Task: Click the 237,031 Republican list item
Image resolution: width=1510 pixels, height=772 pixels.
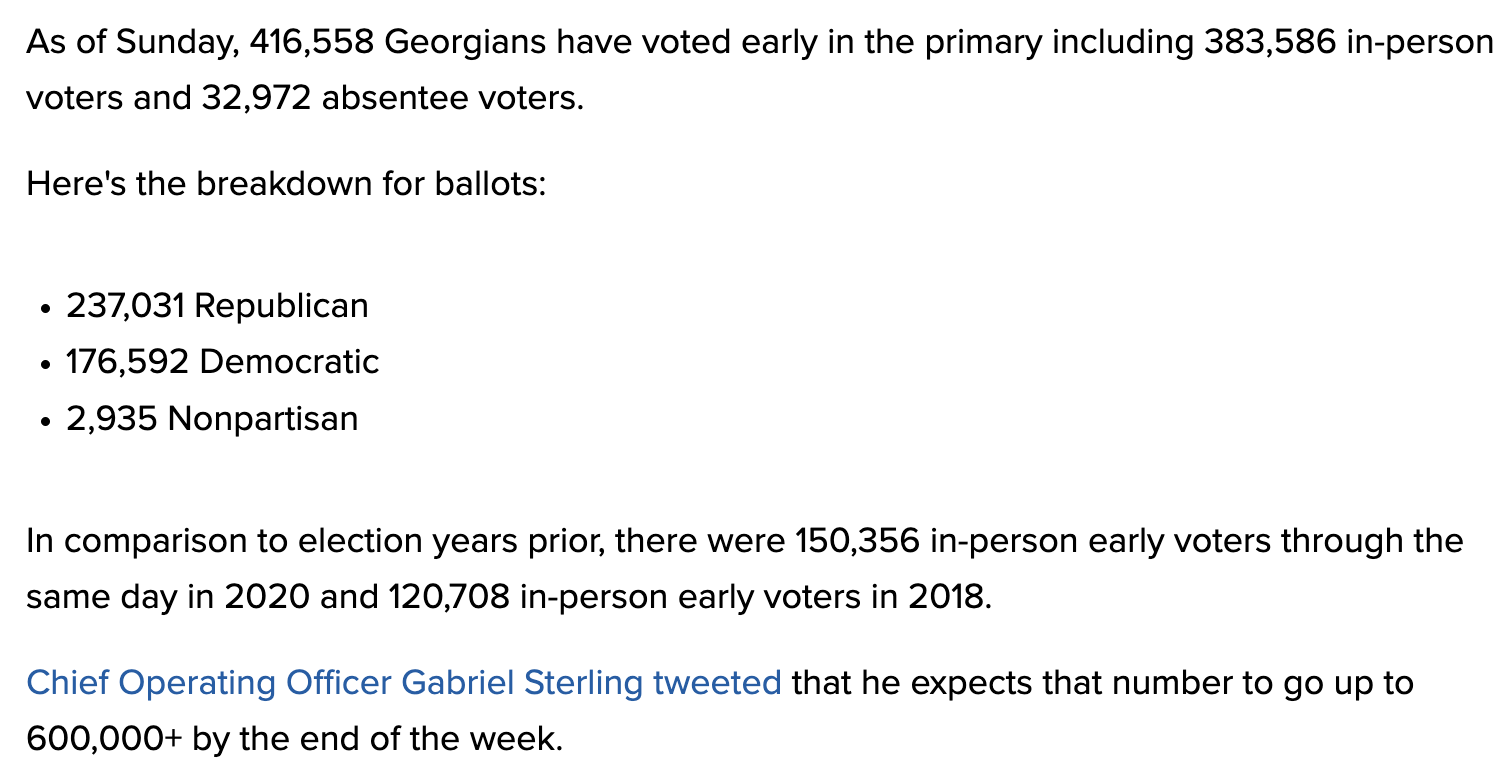Action: [x=217, y=305]
